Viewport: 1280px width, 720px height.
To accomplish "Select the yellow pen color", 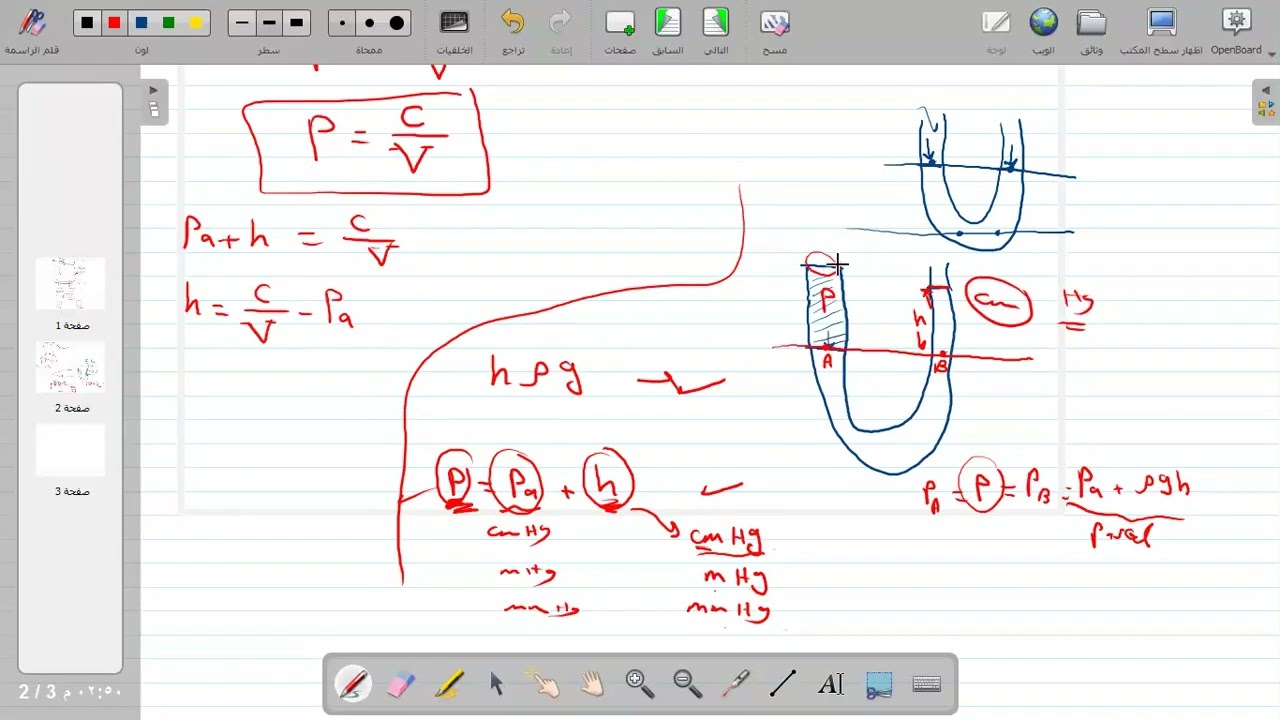I will click(196, 23).
